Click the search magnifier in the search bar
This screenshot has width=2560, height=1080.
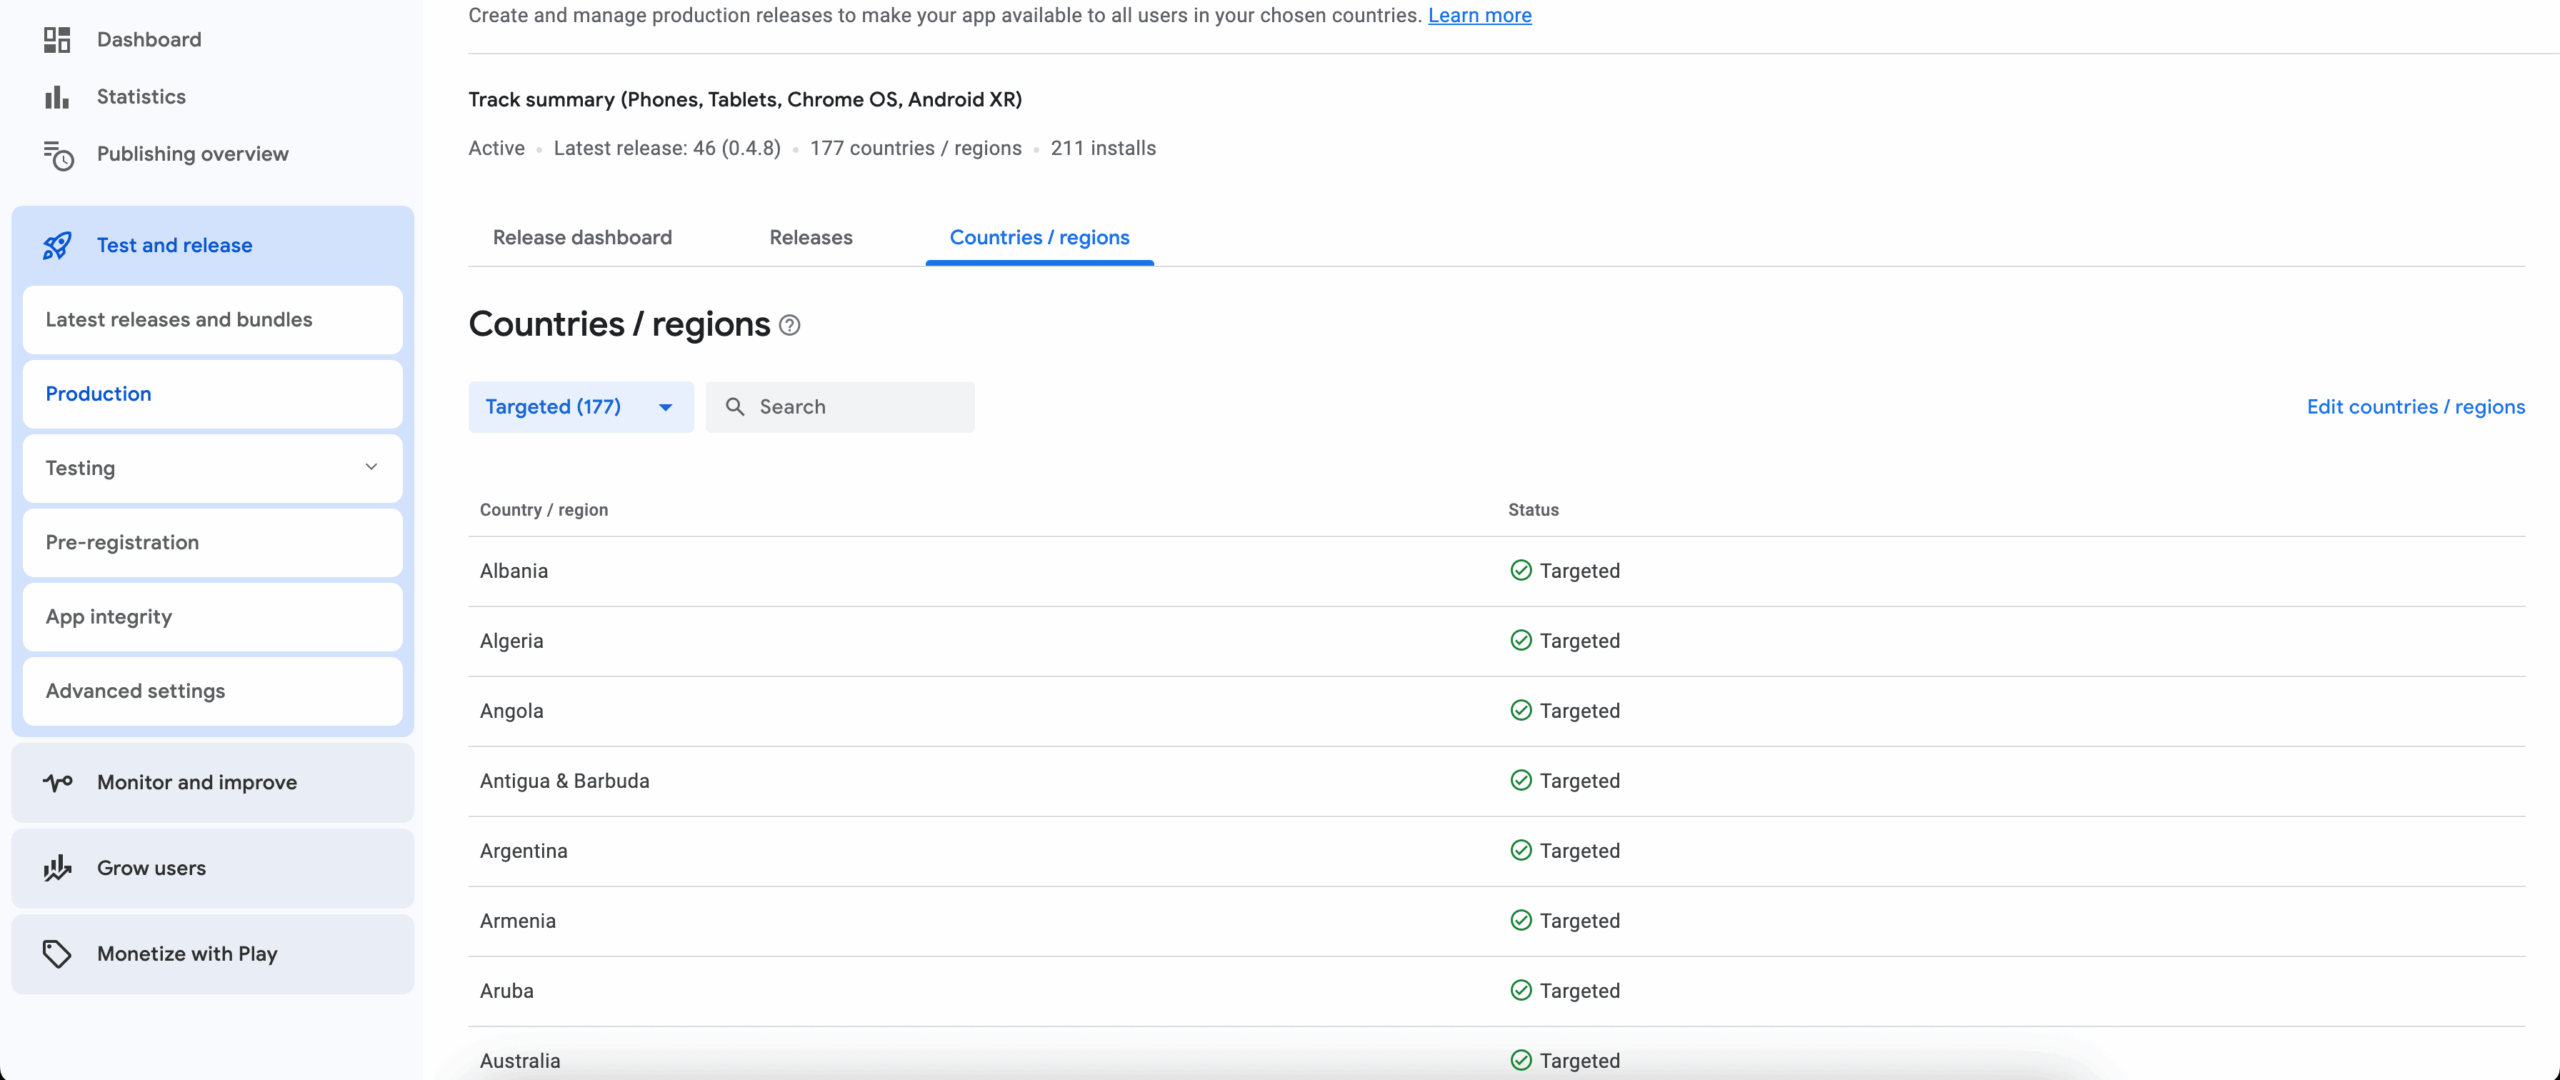tap(737, 406)
